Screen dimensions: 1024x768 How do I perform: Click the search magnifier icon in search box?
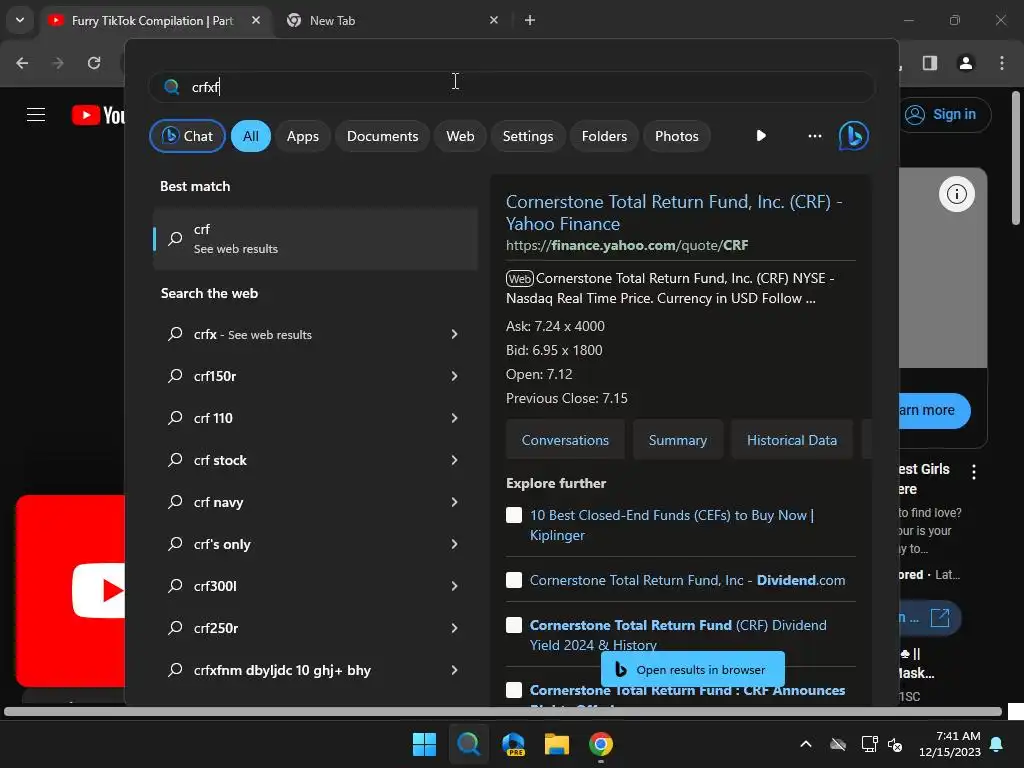point(172,87)
